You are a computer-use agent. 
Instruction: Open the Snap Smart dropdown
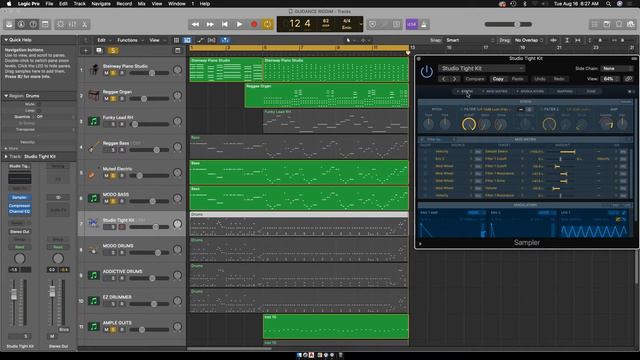[469, 40]
